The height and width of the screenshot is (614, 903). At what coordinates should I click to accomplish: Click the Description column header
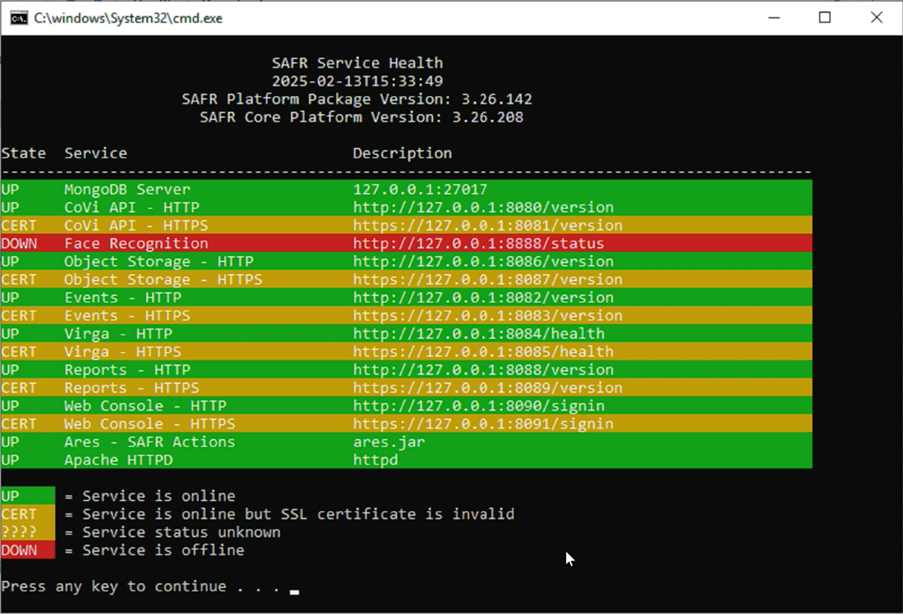402,153
